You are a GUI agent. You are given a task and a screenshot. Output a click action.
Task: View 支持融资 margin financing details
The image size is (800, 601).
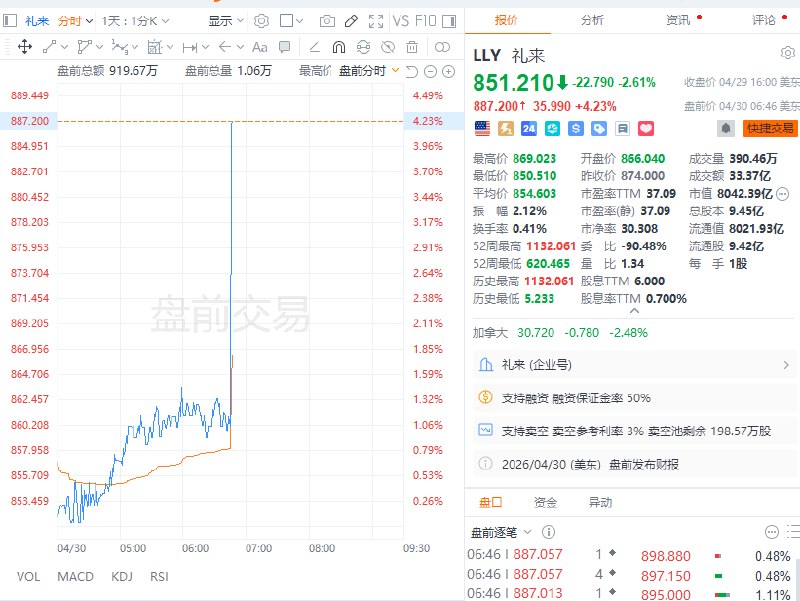pos(634,398)
